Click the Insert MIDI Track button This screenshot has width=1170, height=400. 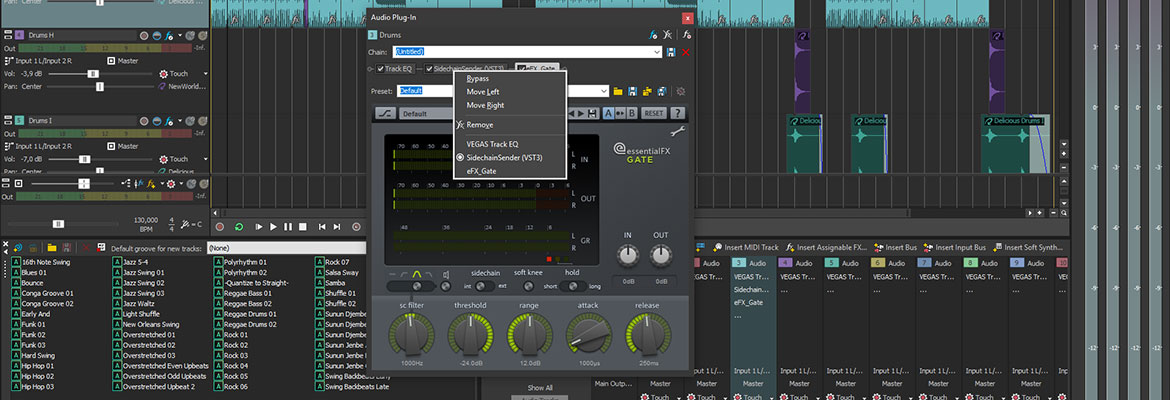tap(745, 247)
